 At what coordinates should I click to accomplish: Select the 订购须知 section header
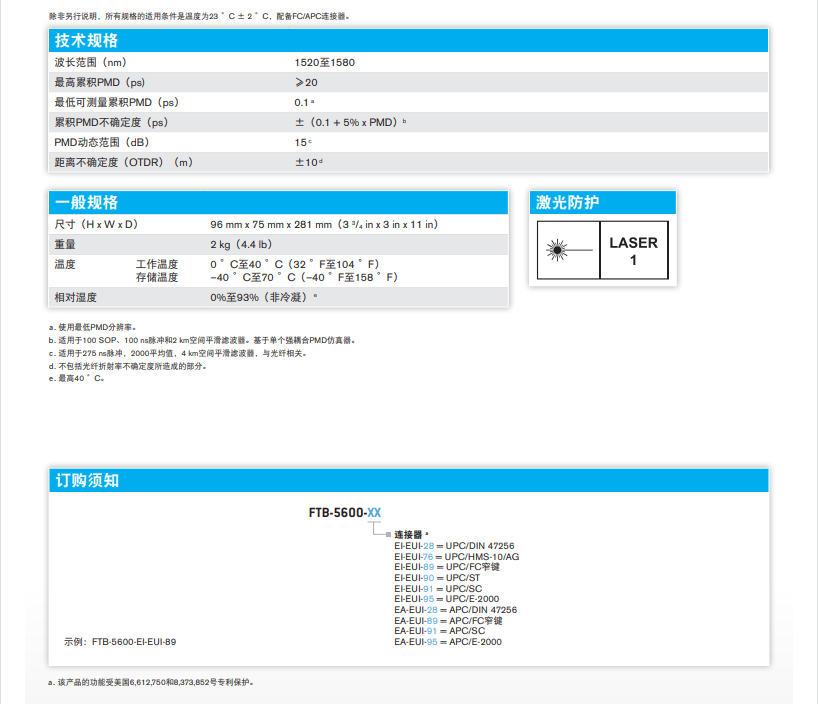tap(408, 480)
